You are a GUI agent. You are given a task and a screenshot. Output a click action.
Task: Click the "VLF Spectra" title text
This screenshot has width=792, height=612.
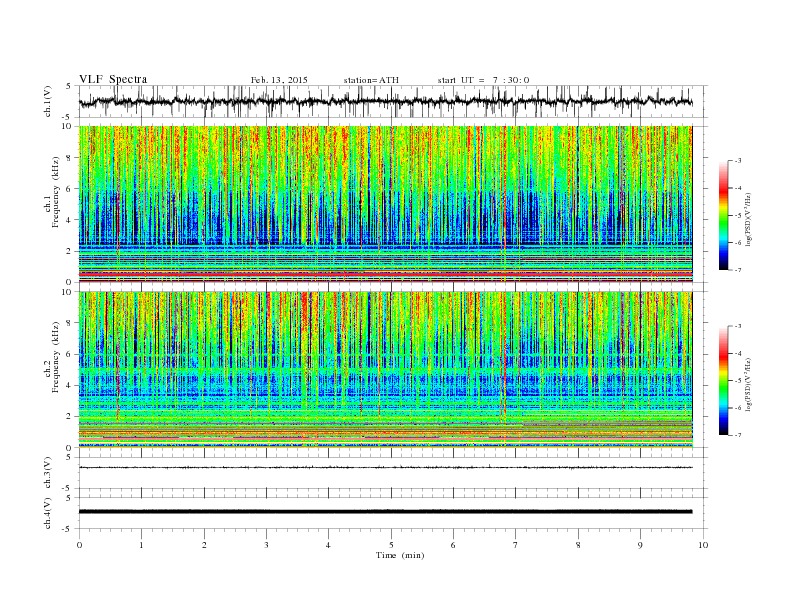[113, 79]
